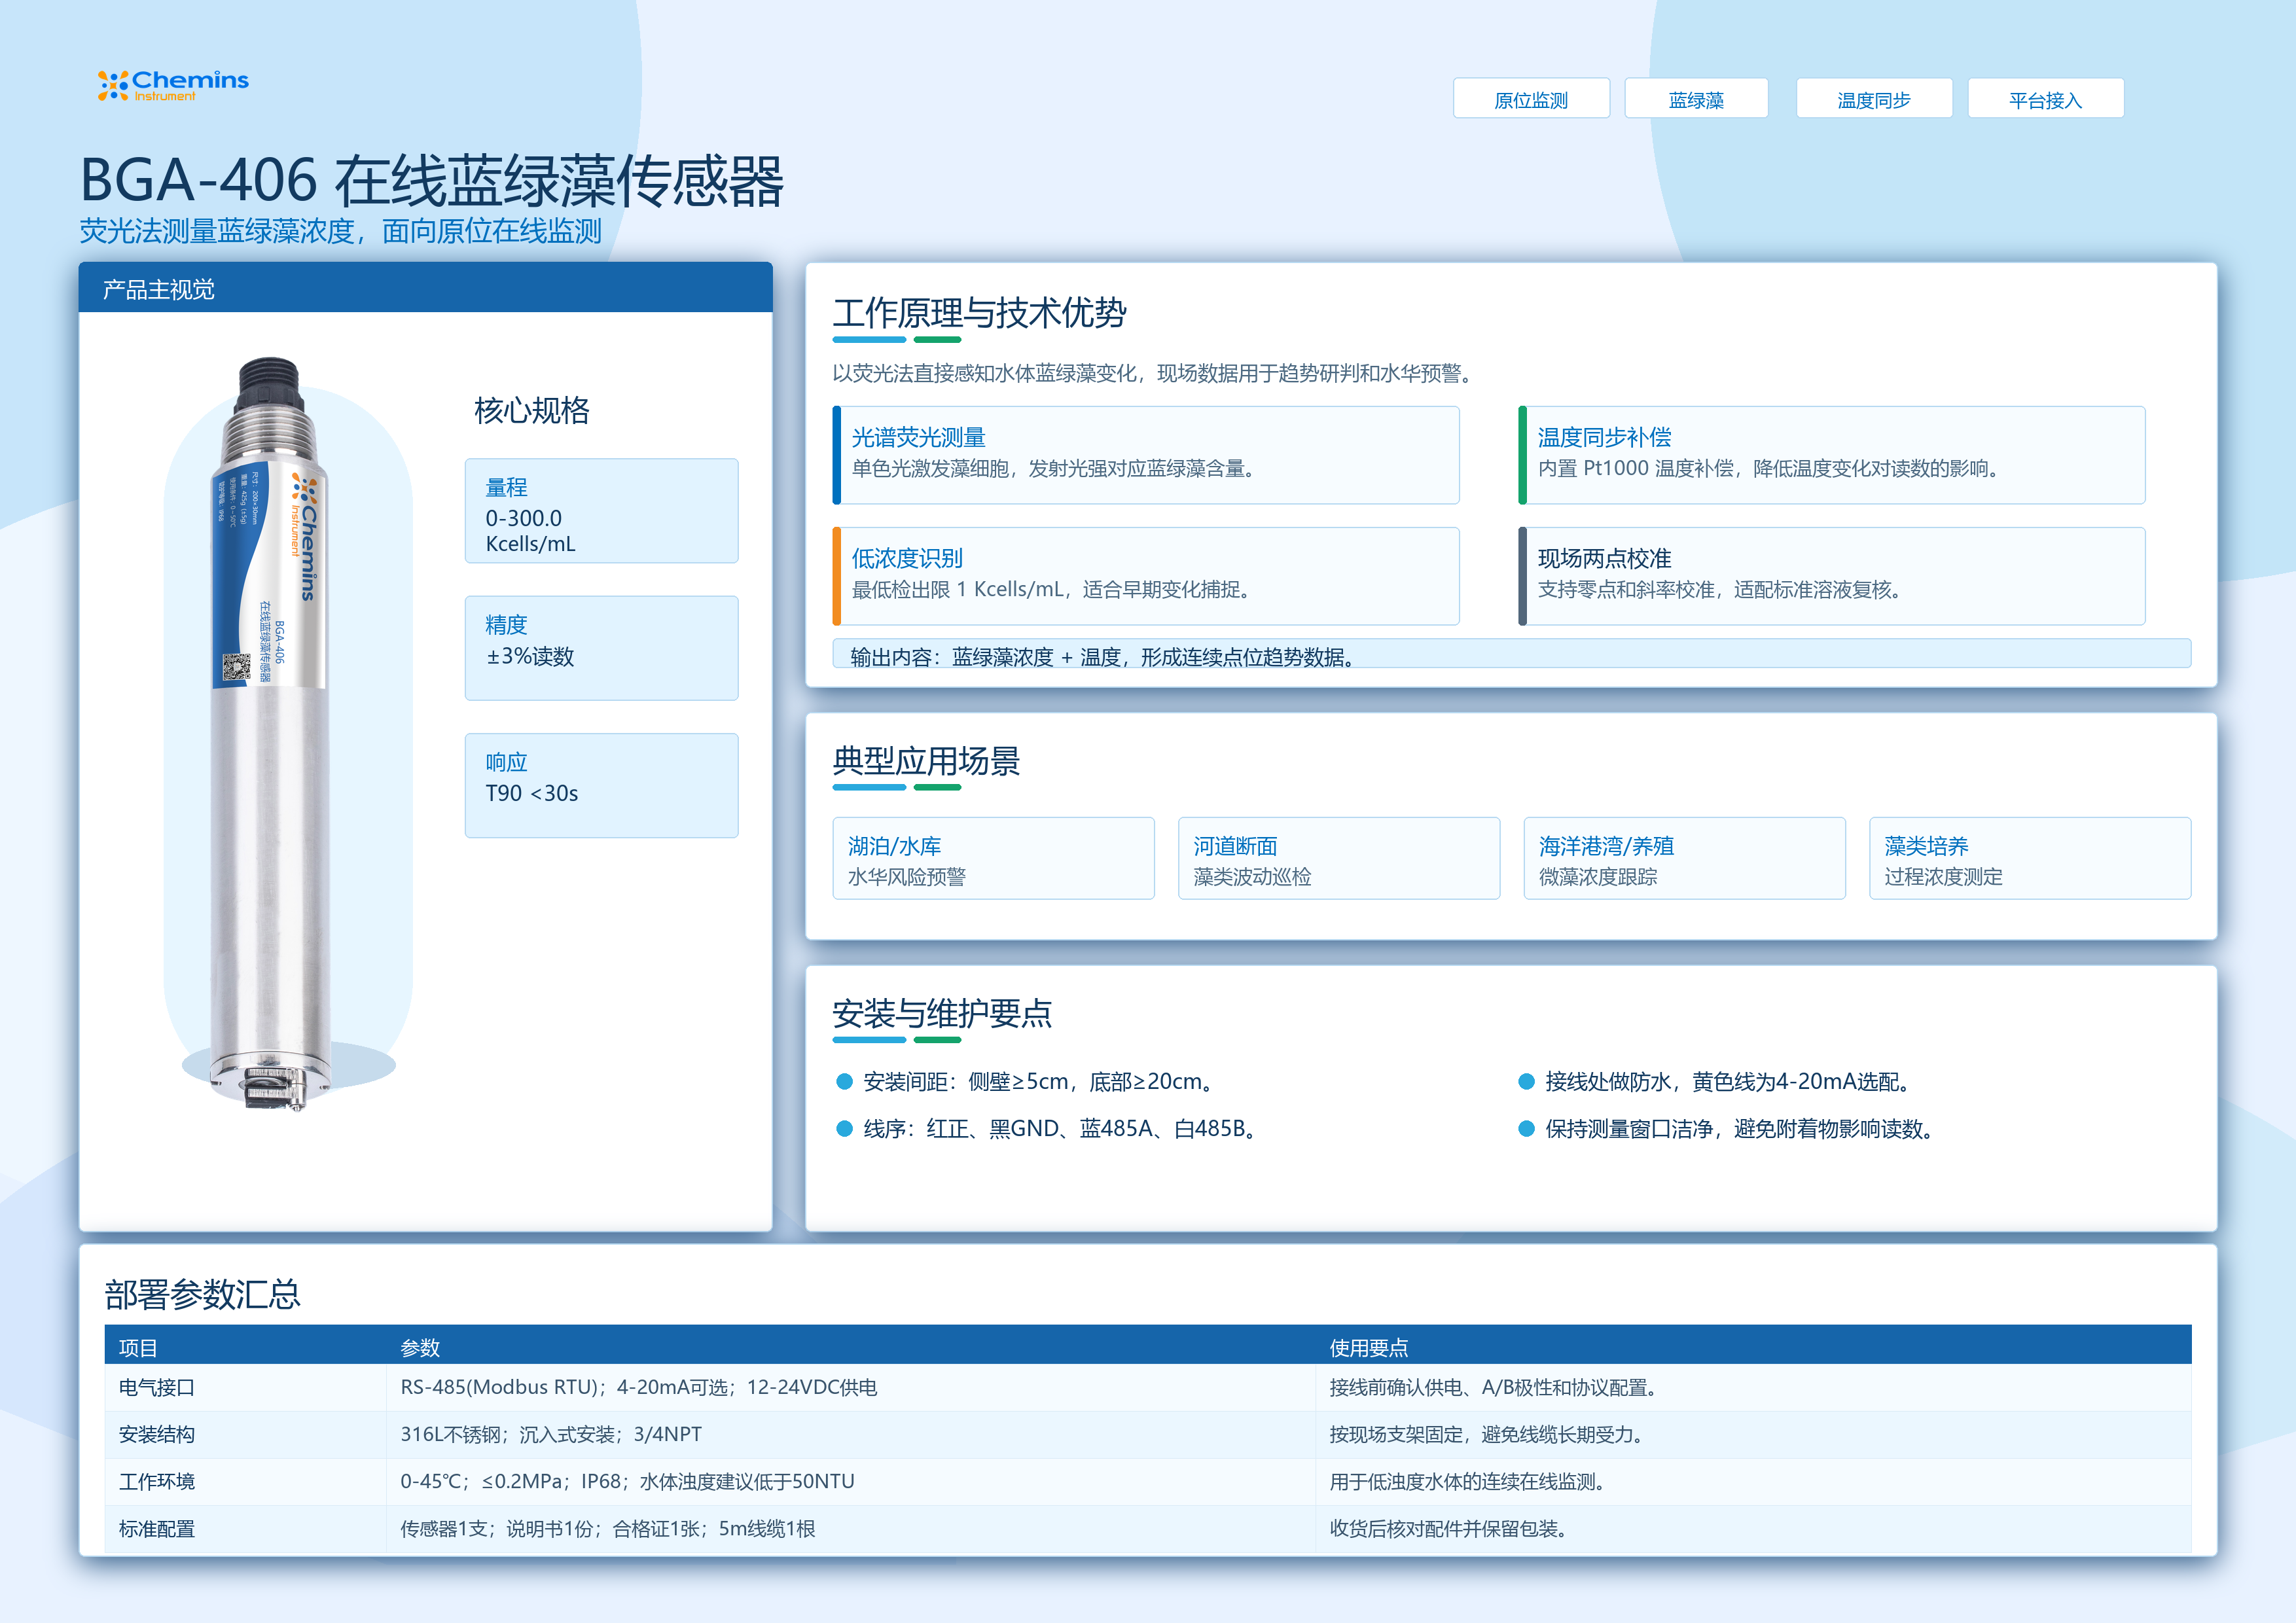
Task: Open the 光谱荧光测量 feature card
Action: [1146, 455]
